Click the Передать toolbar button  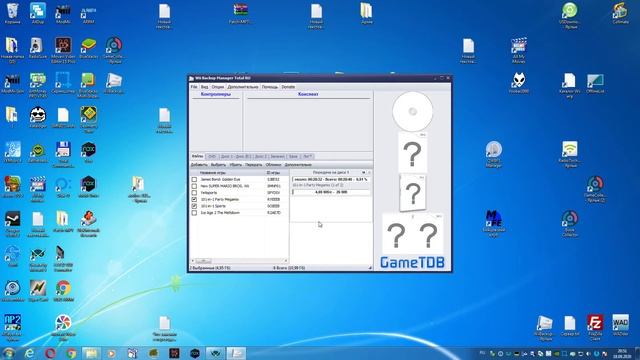pyautogui.click(x=253, y=165)
